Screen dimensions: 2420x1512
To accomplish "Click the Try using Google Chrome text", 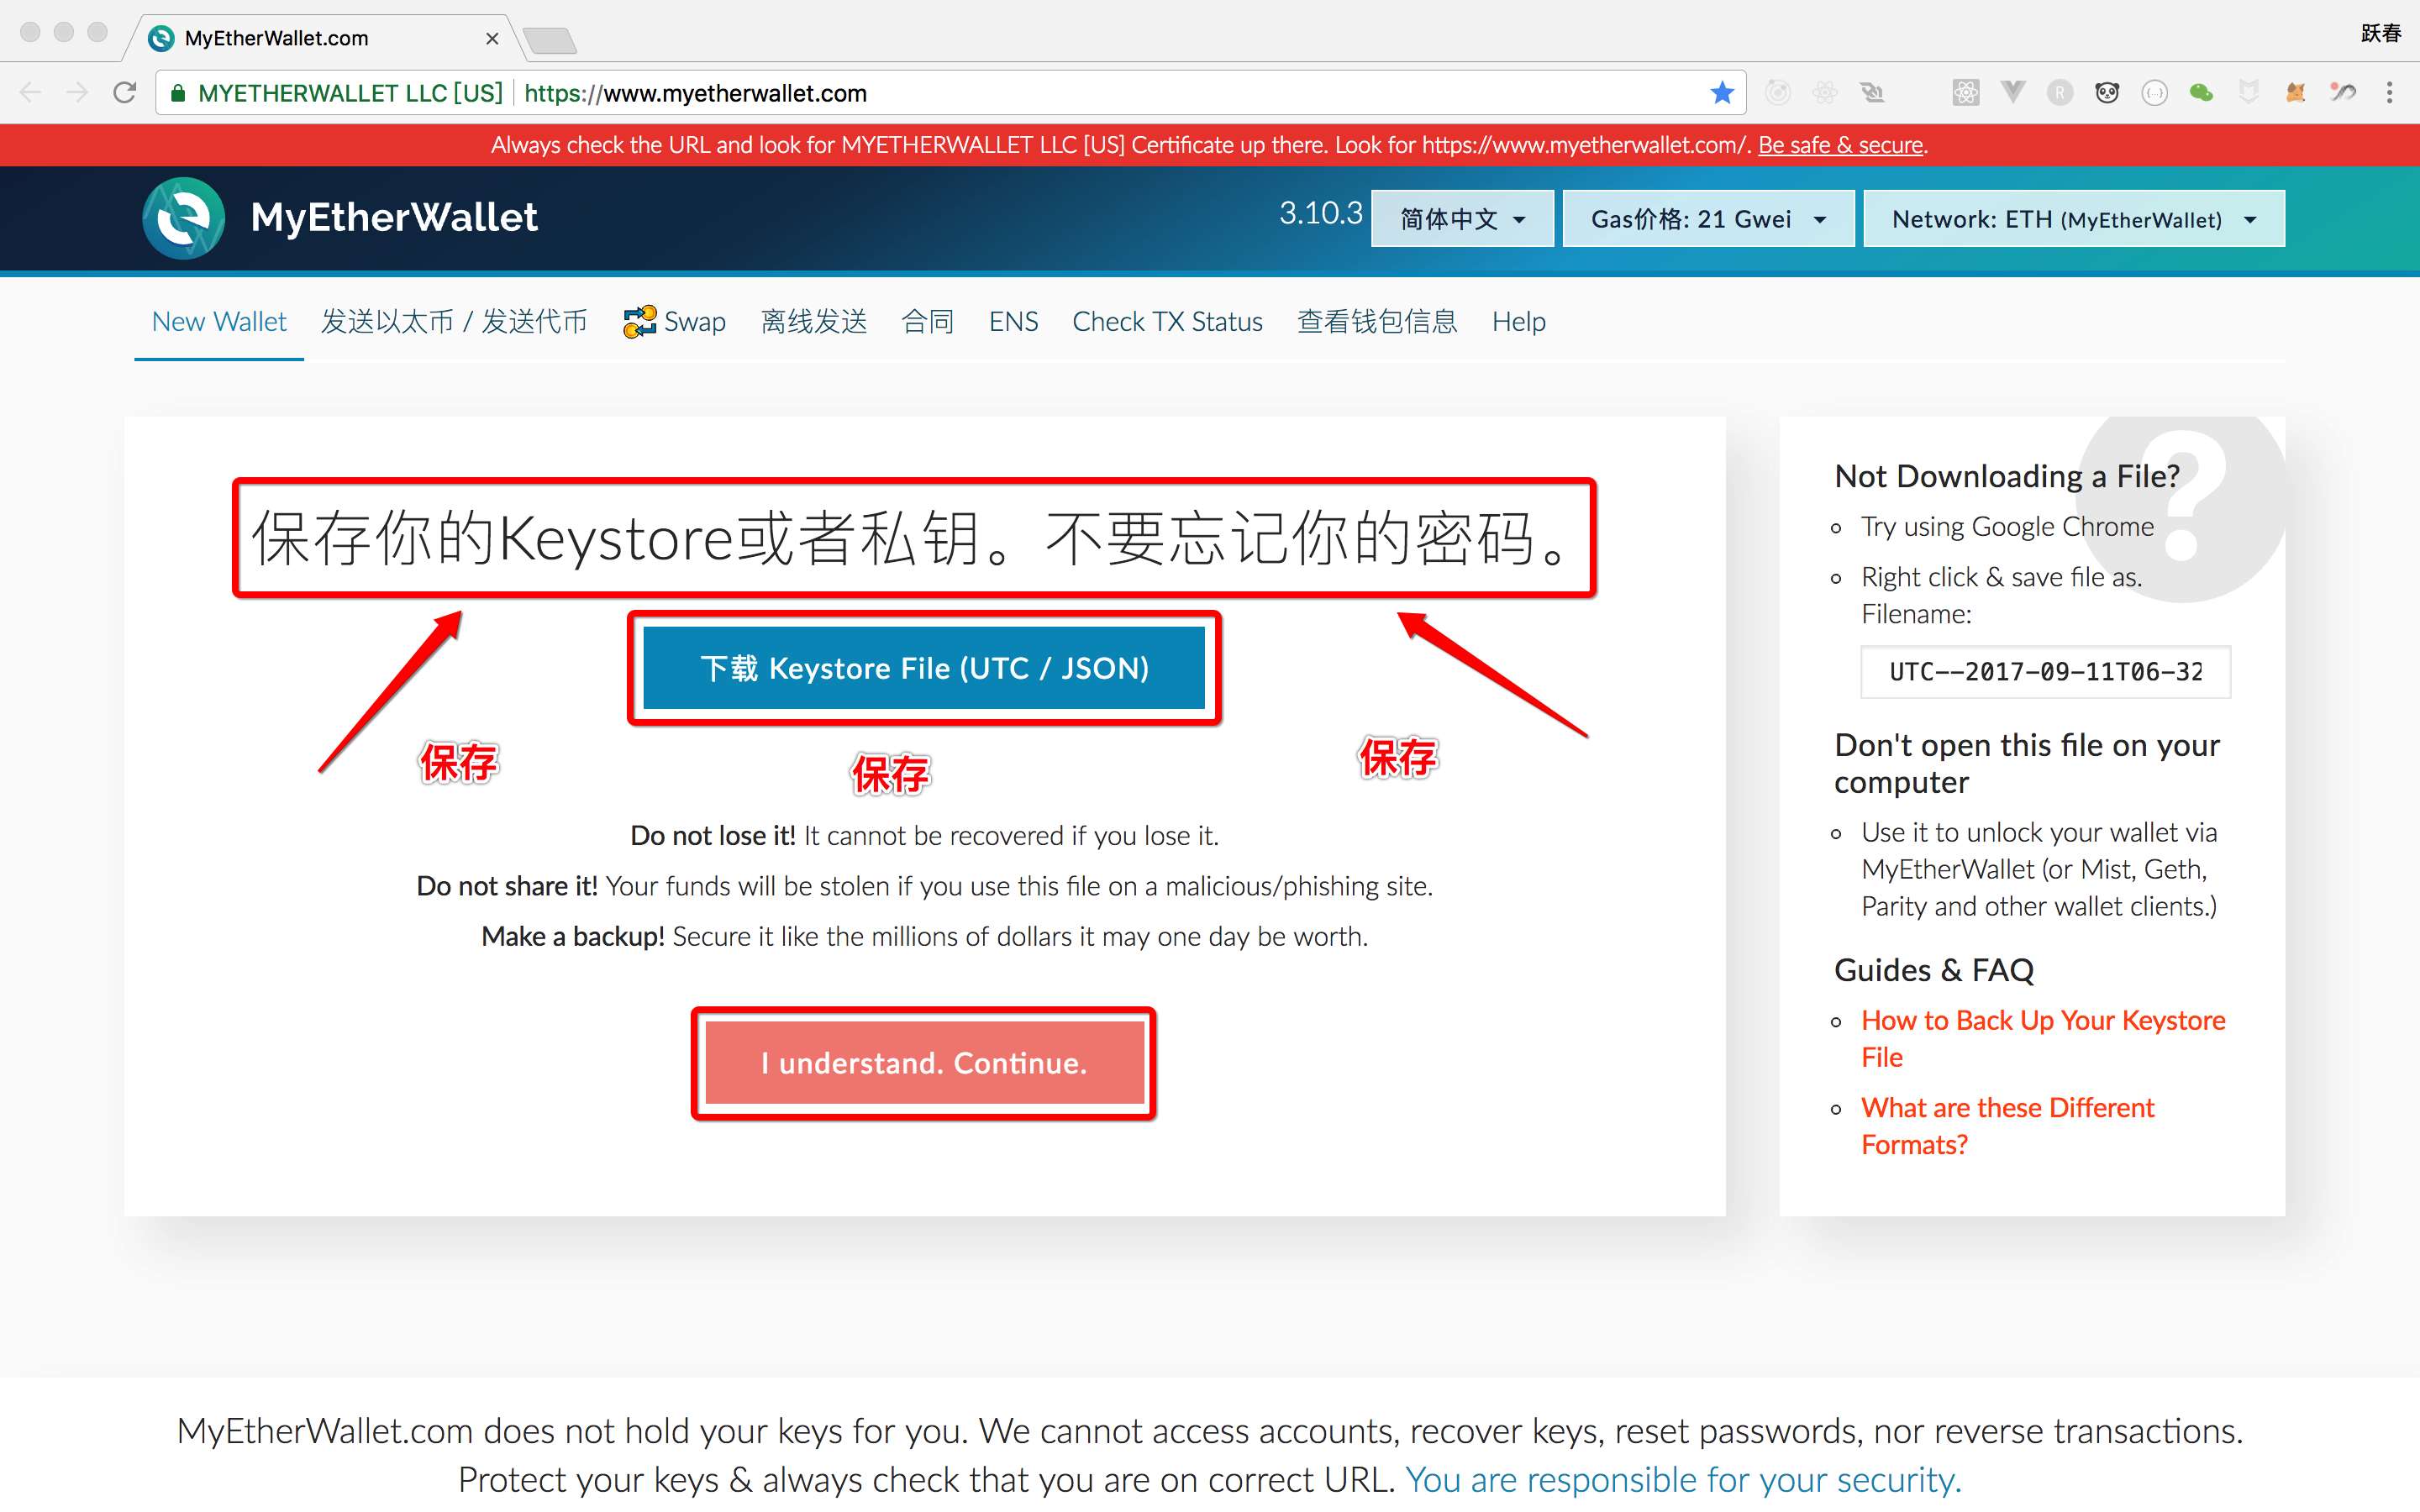I will click(2007, 526).
